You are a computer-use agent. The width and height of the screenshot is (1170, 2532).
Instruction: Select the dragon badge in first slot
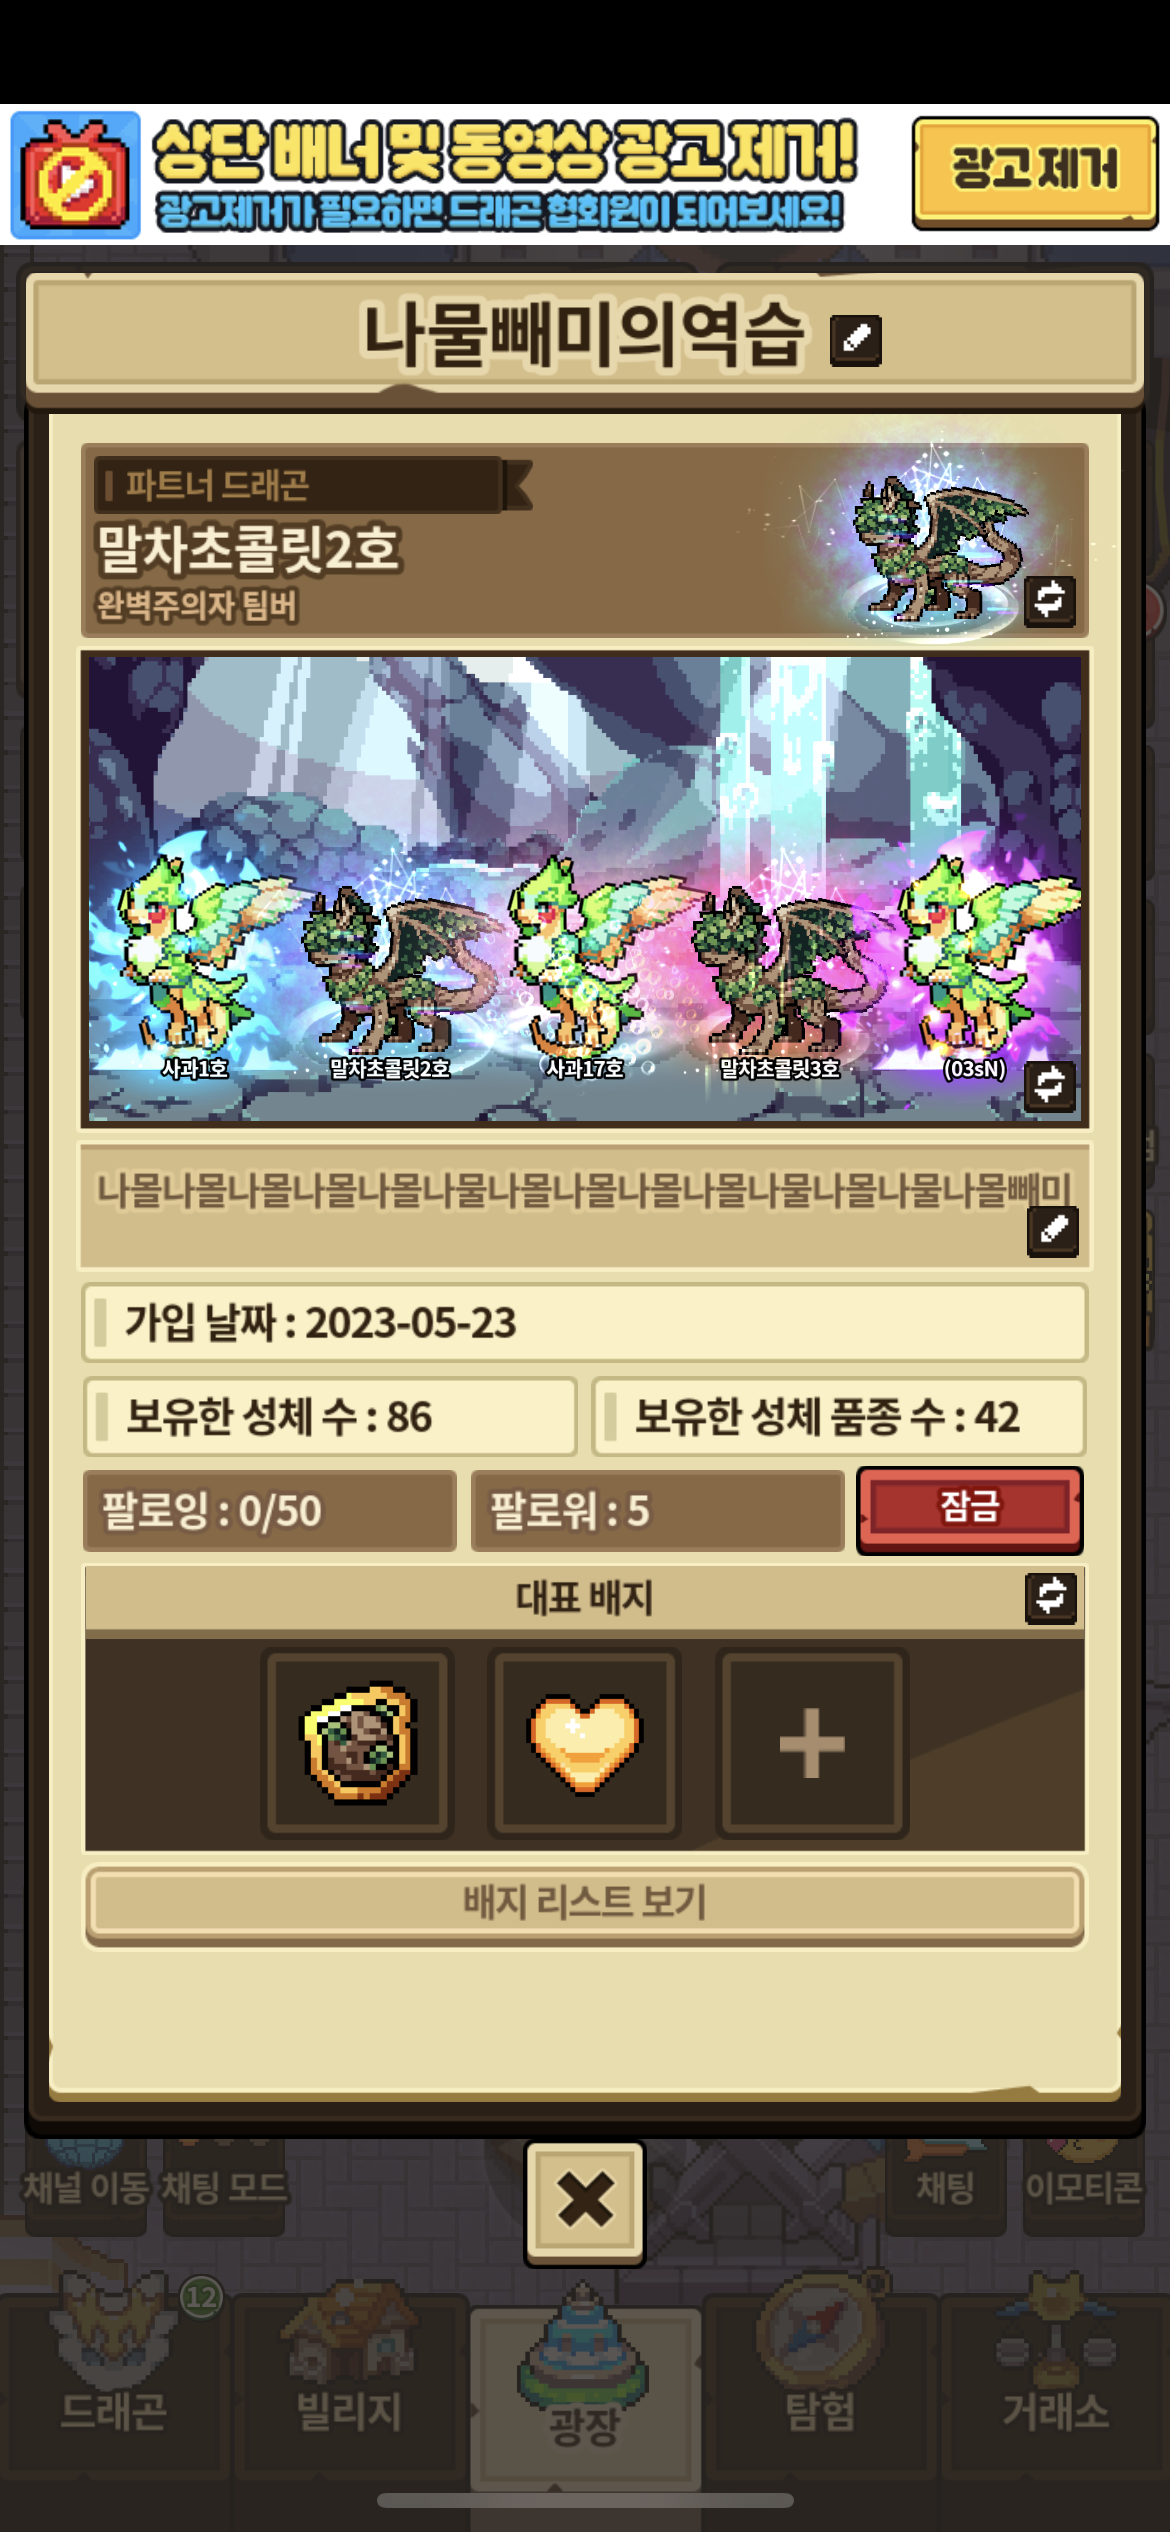tap(358, 1743)
